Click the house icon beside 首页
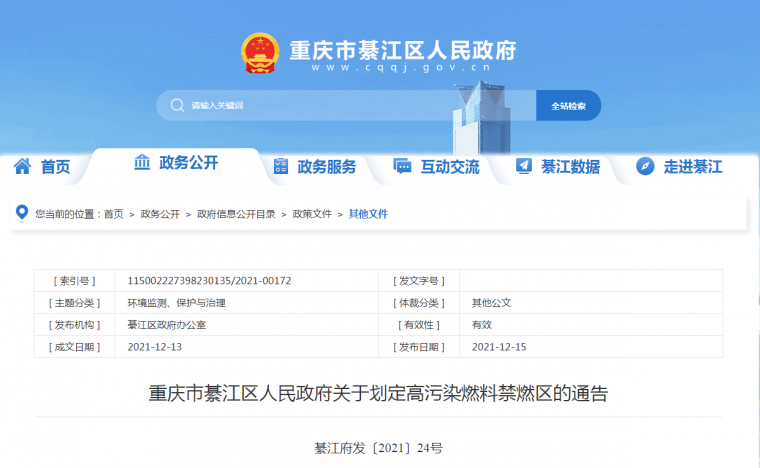 click(x=22, y=166)
